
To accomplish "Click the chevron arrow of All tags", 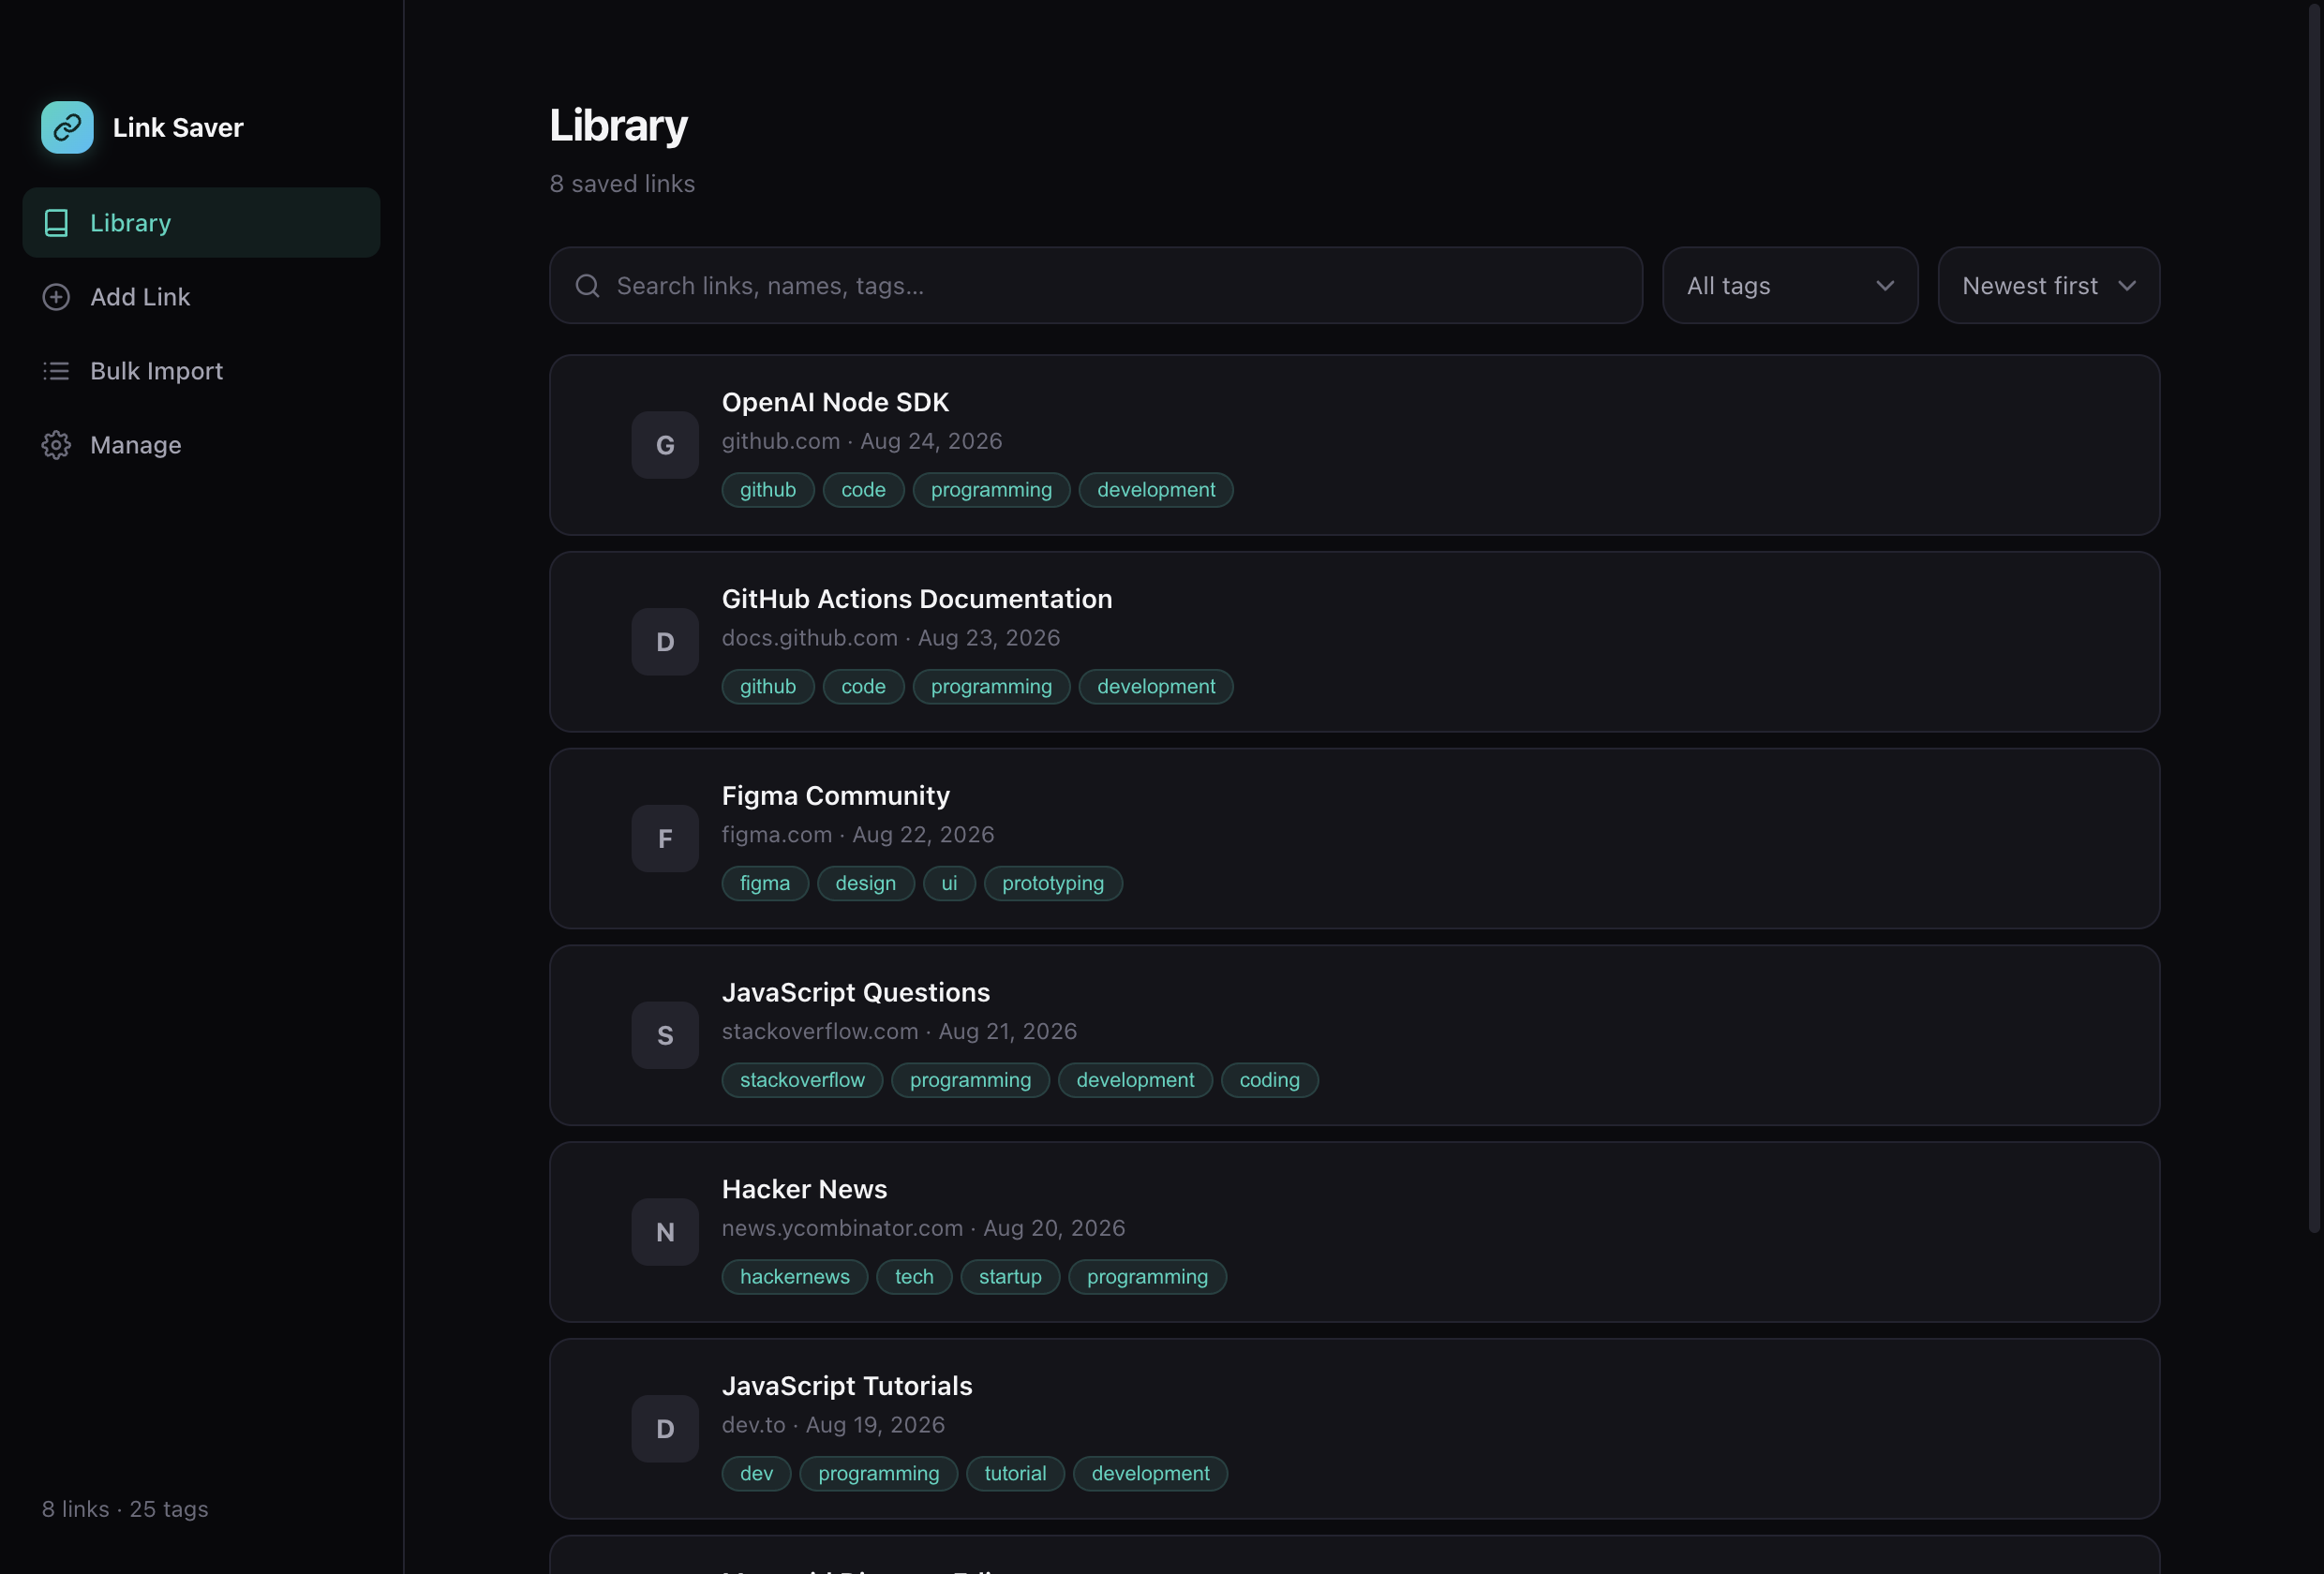I will pyautogui.click(x=1885, y=286).
